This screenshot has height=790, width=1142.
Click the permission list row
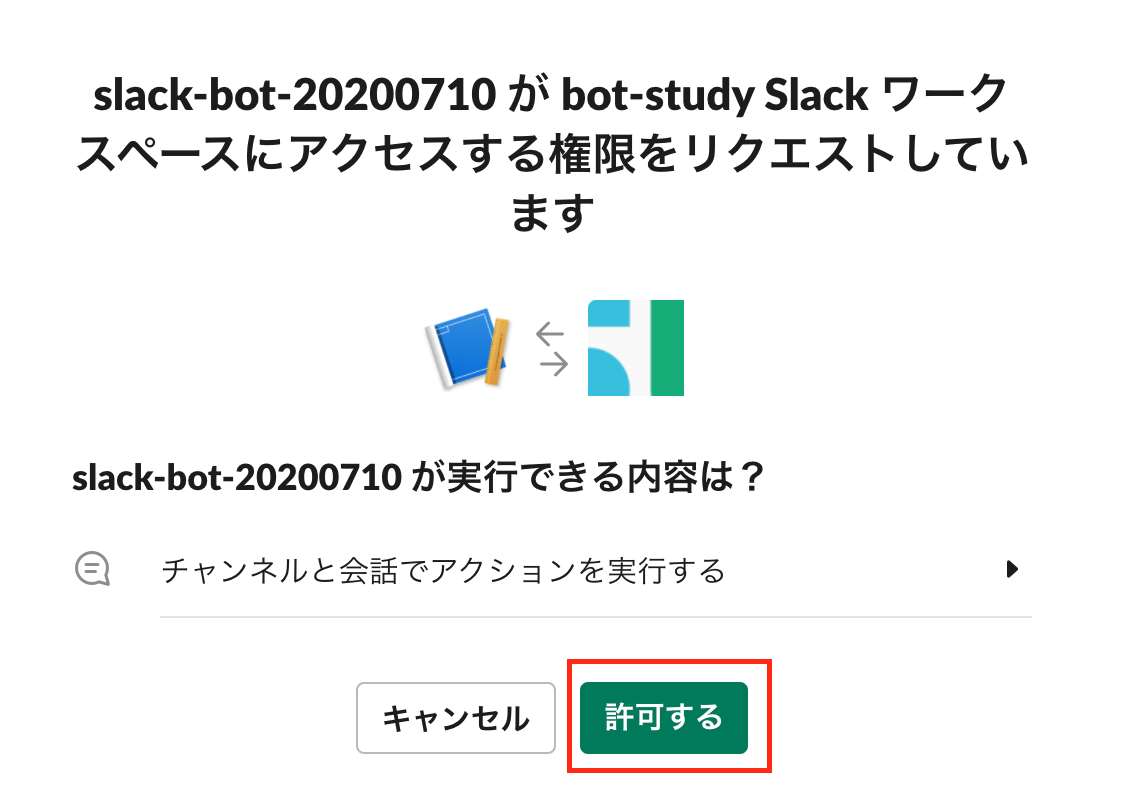[x=550, y=569]
